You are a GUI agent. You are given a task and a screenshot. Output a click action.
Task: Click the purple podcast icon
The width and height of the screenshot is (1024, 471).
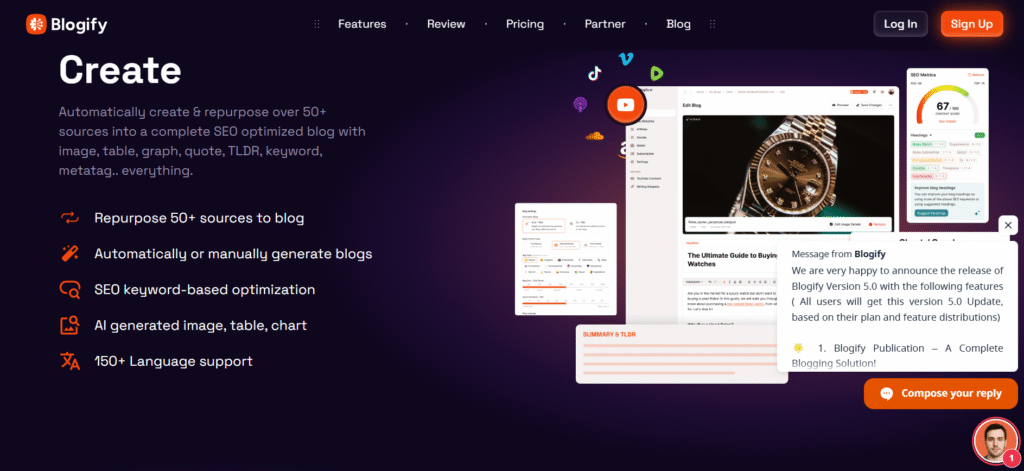[580, 104]
